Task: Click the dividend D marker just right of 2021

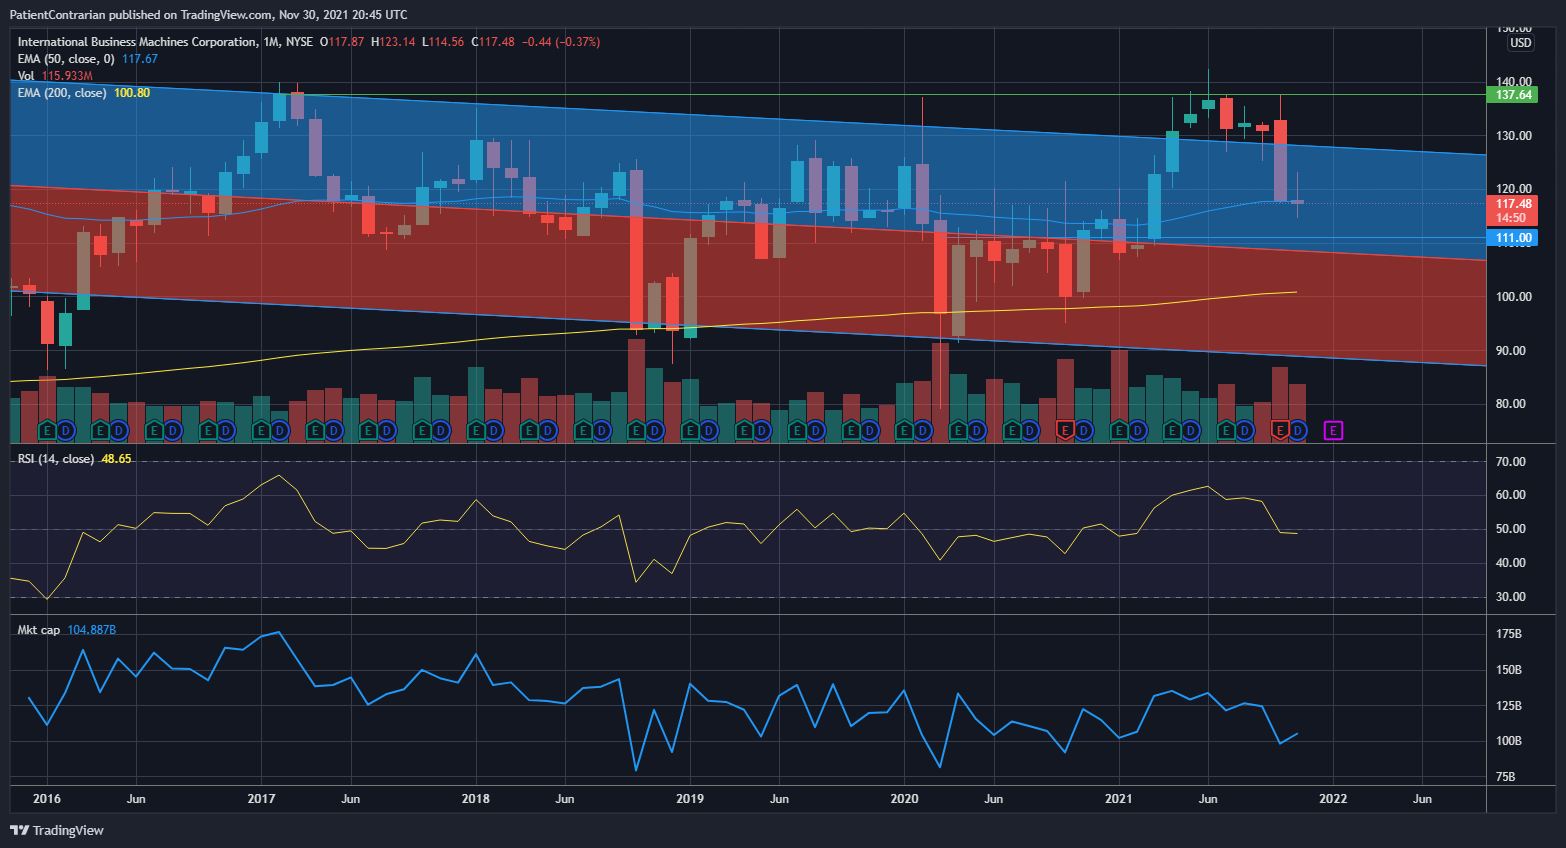Action: pos(1137,431)
